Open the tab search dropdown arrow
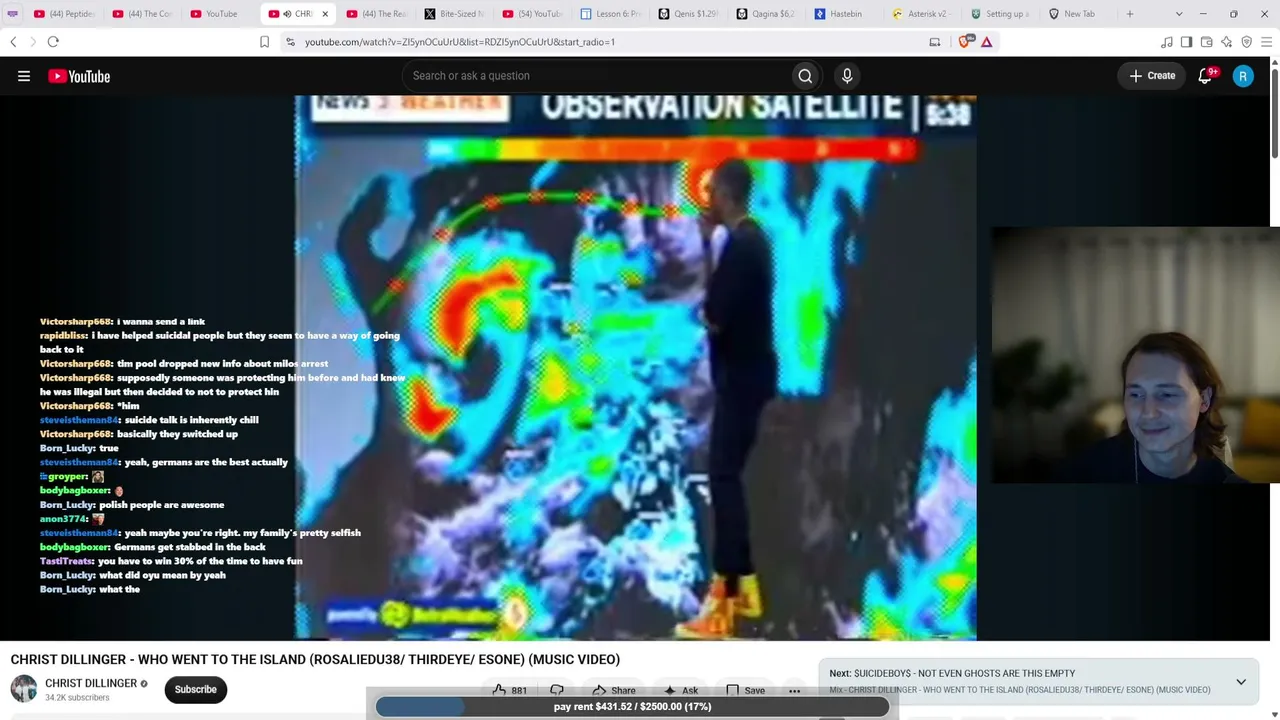 tap(1179, 14)
